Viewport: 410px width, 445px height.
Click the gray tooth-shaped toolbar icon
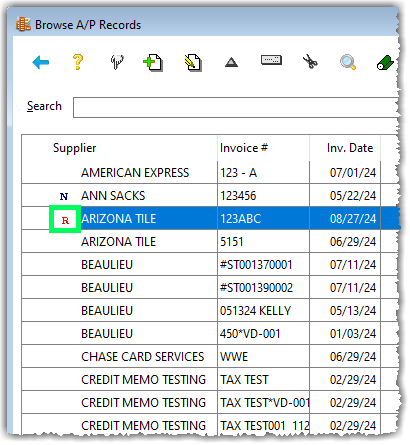pos(117,62)
